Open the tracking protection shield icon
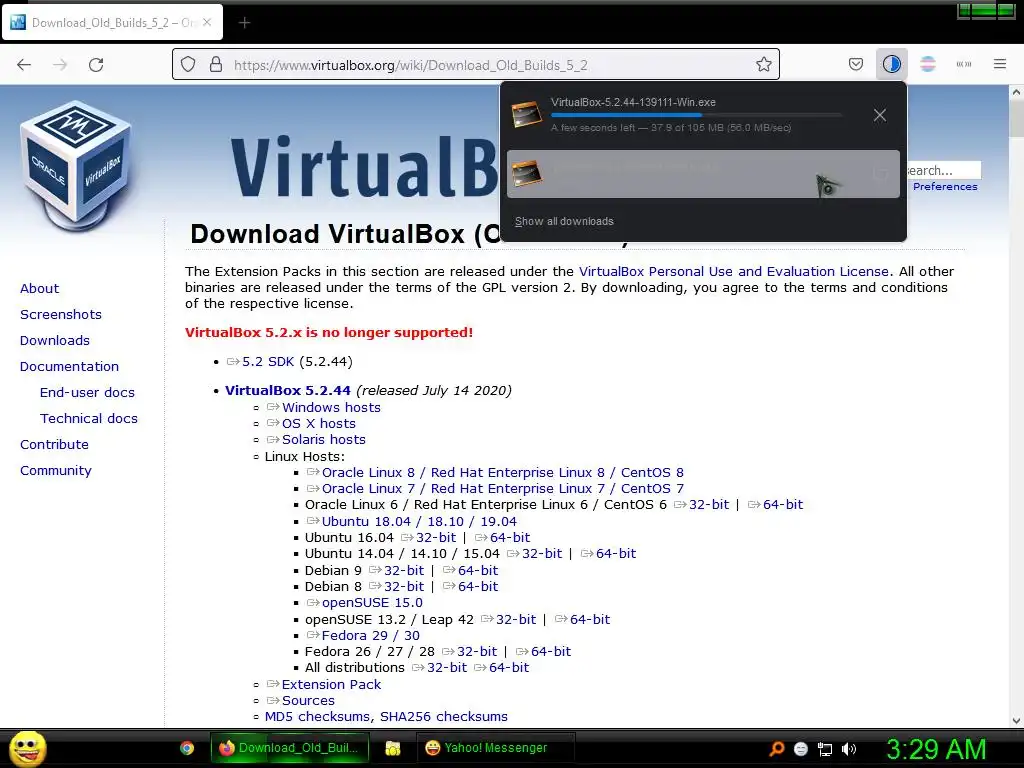The height and width of the screenshot is (768, 1024). 188,65
